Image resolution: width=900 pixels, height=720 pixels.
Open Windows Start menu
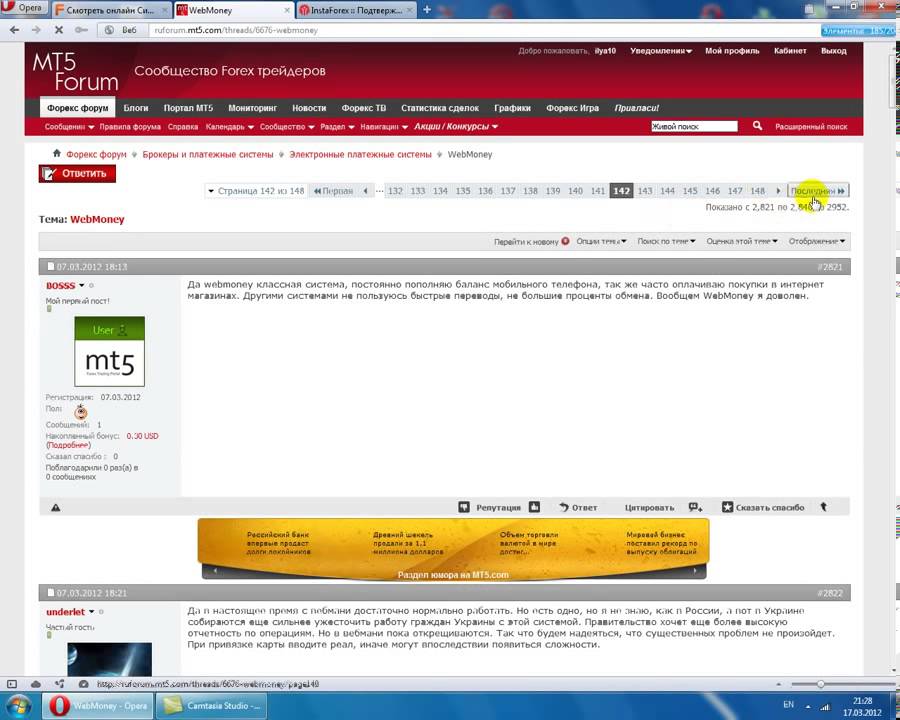(17, 706)
